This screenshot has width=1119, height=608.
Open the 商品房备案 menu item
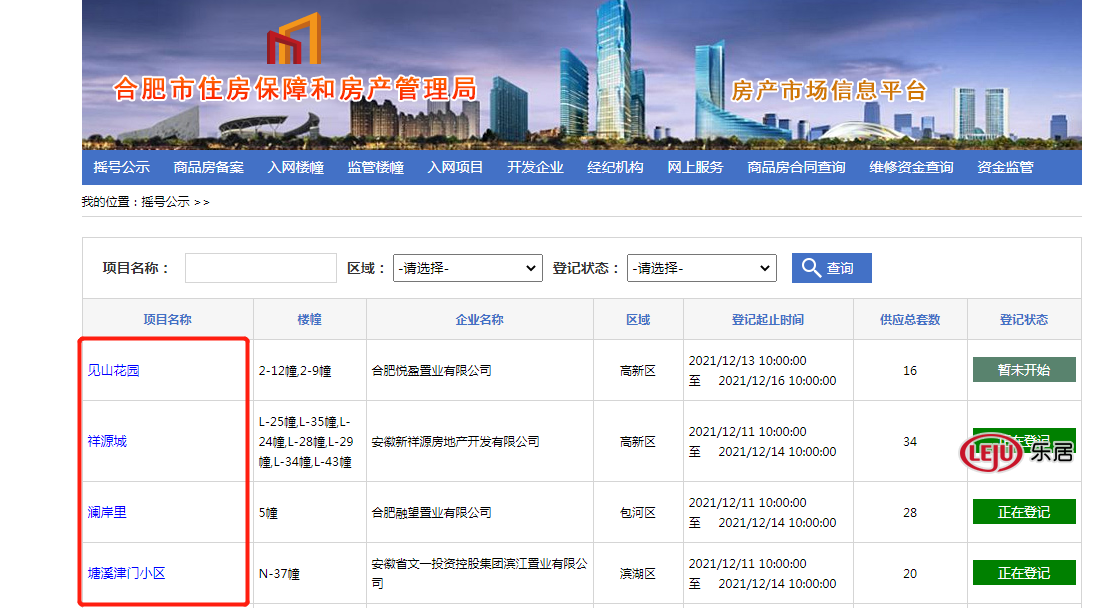[208, 167]
